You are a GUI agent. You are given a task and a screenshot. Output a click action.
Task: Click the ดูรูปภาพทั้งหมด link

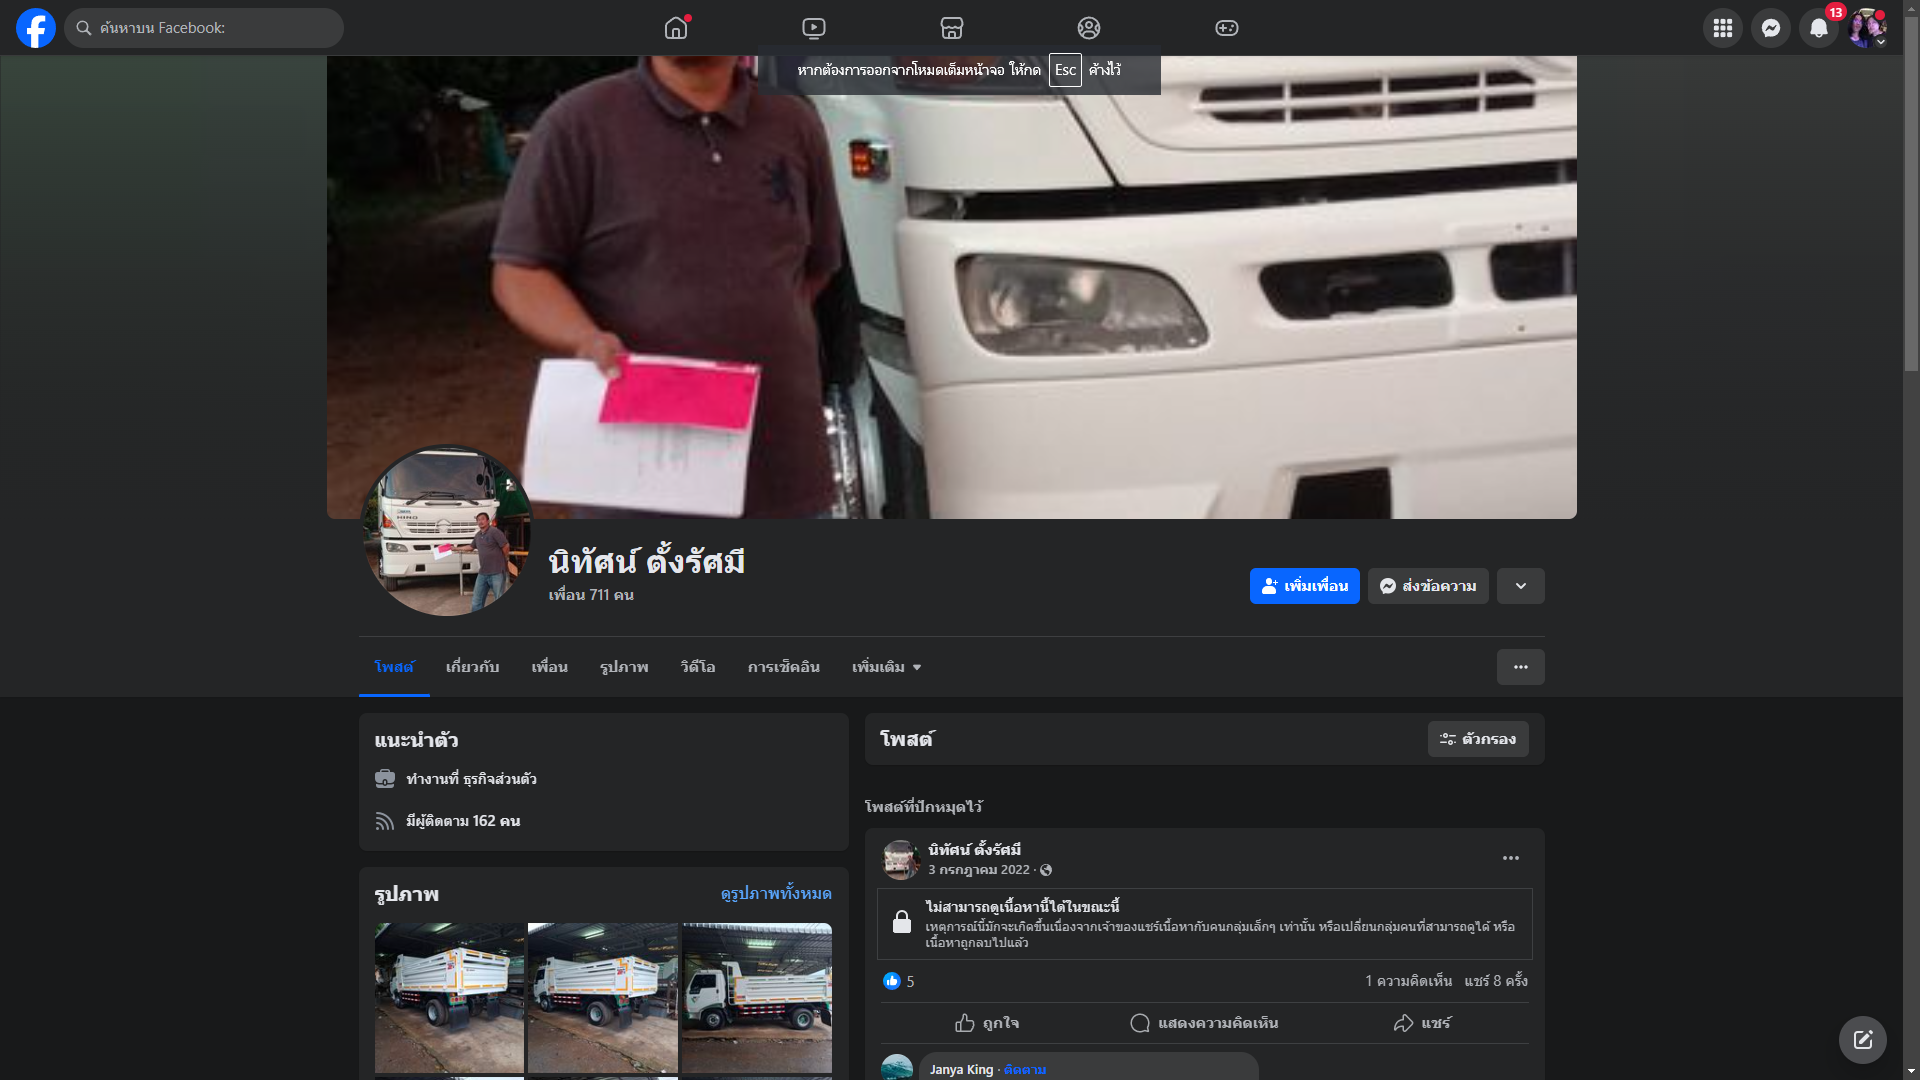click(776, 893)
